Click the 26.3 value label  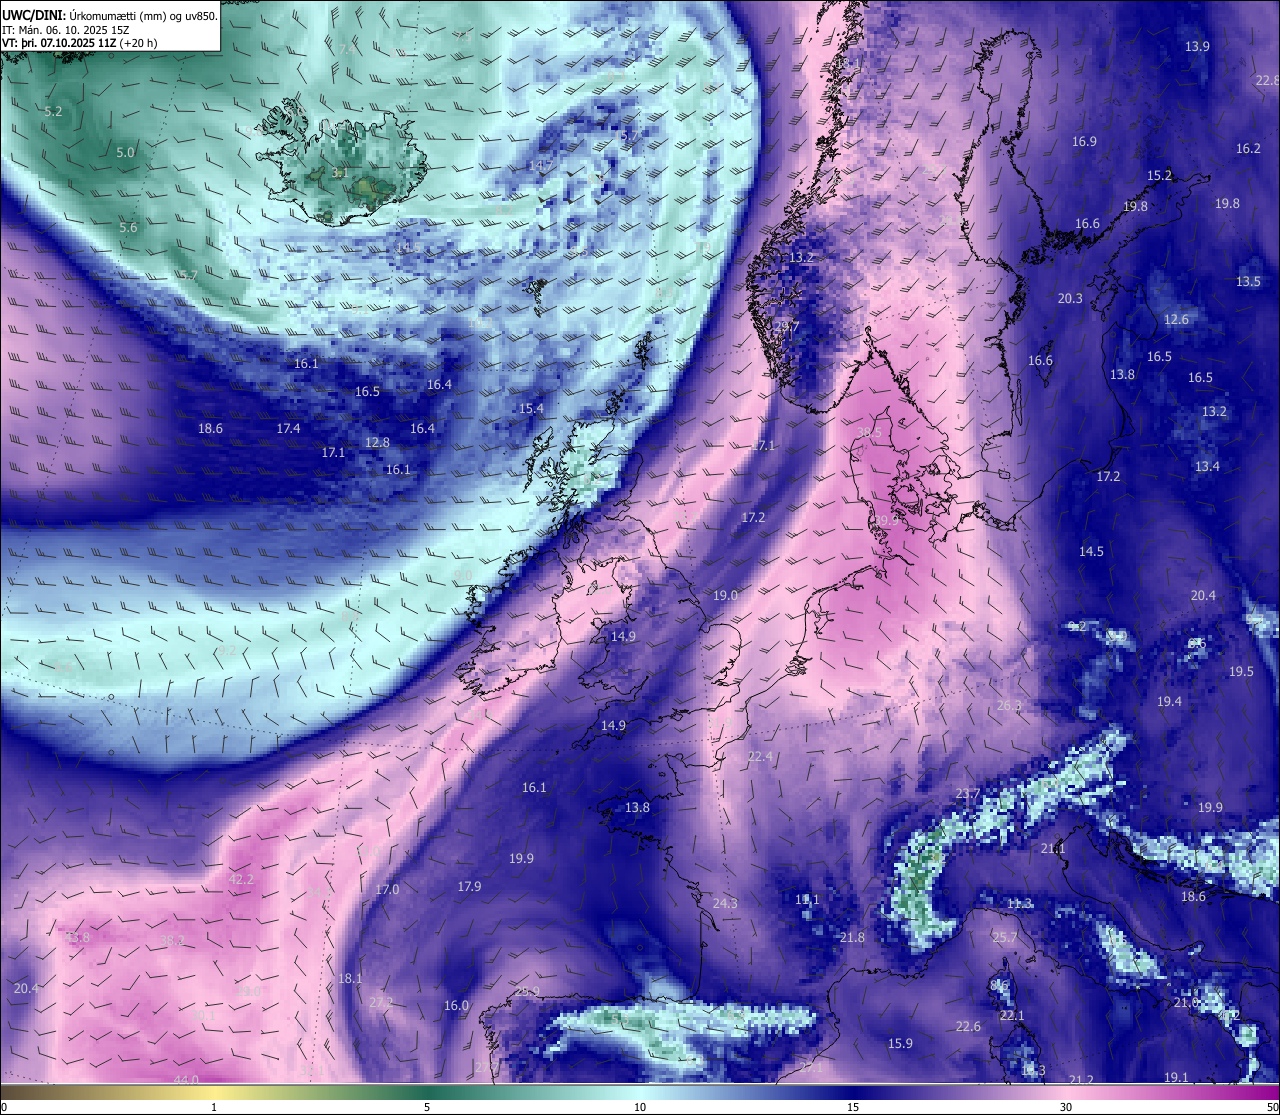coord(1009,705)
